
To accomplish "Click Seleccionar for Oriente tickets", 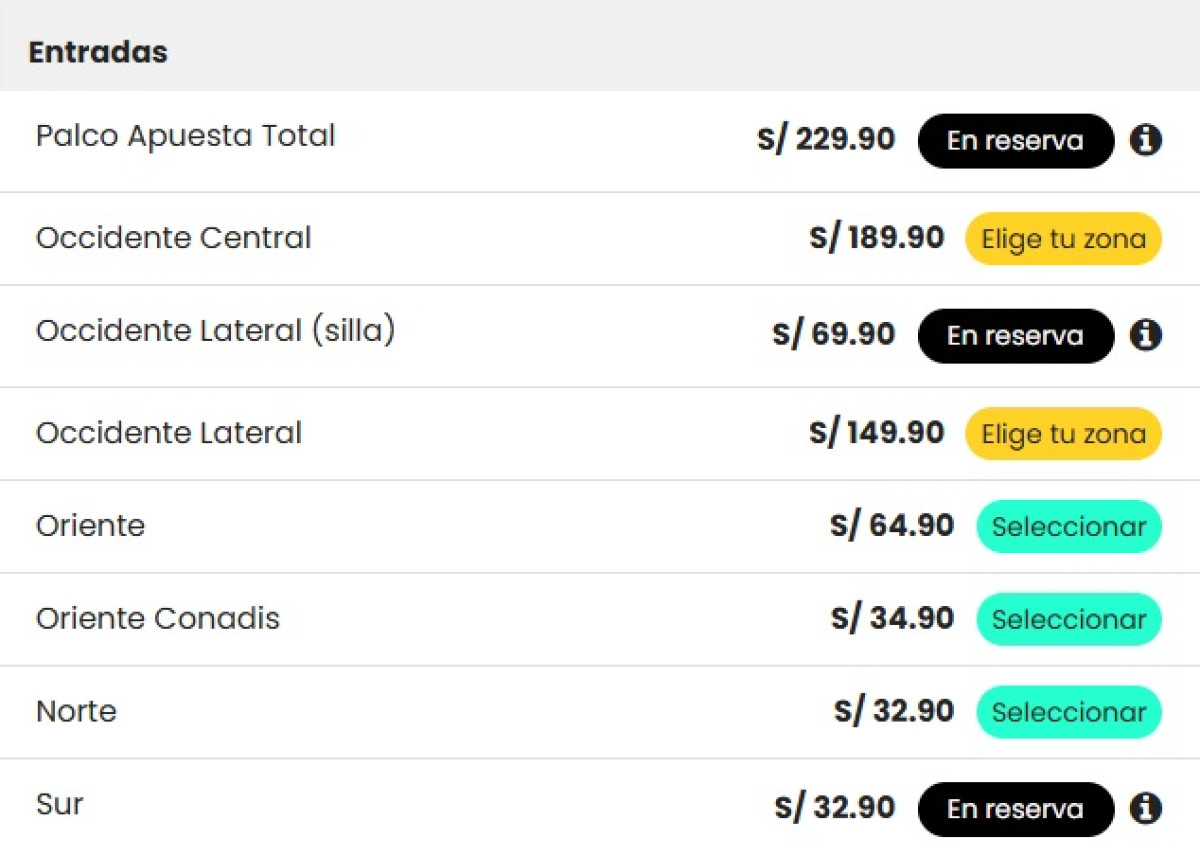I will [x=1068, y=527].
